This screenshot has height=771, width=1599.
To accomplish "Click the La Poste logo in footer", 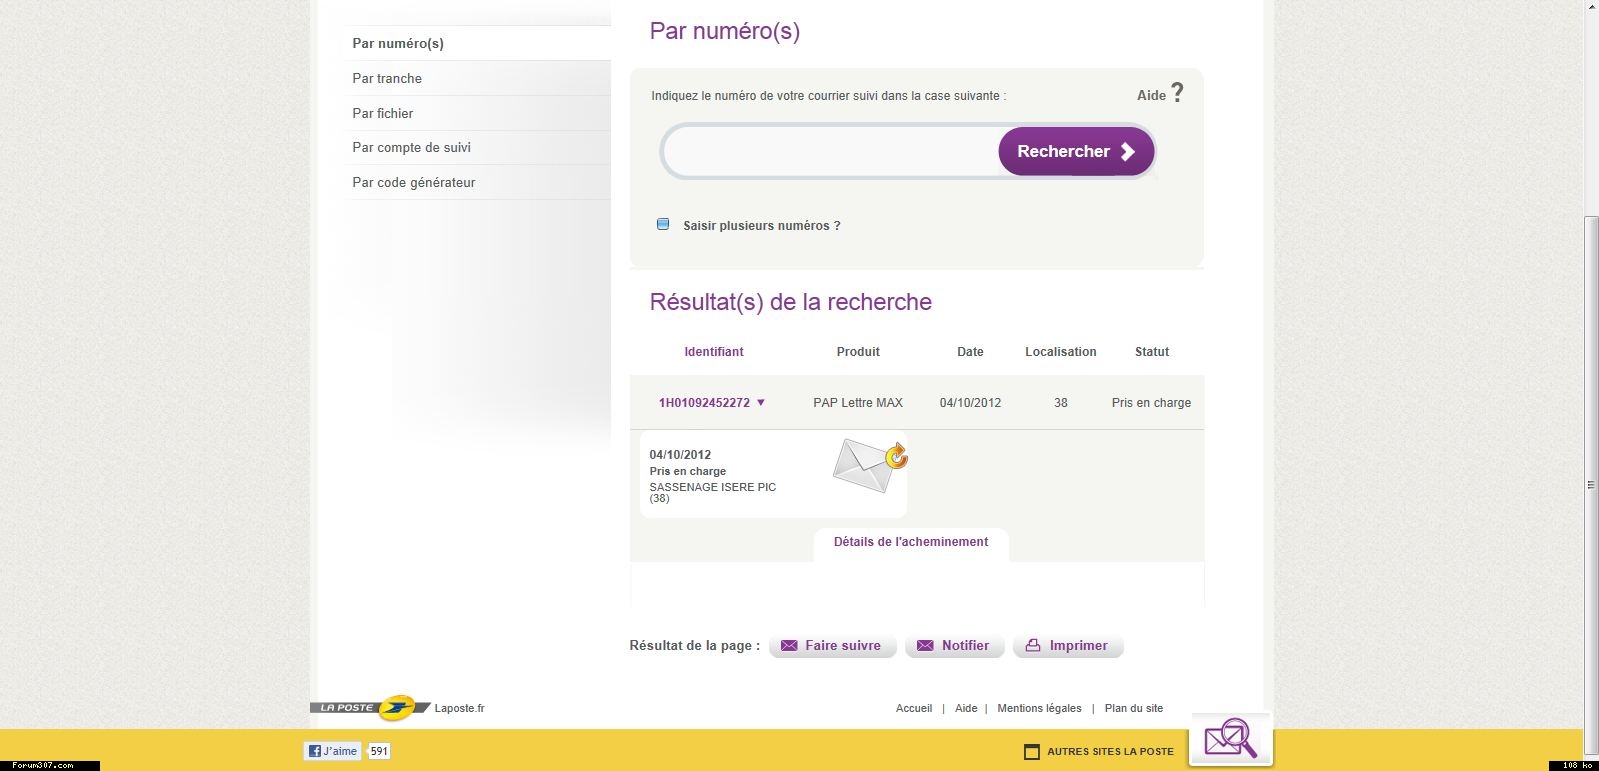I will tap(370, 708).
